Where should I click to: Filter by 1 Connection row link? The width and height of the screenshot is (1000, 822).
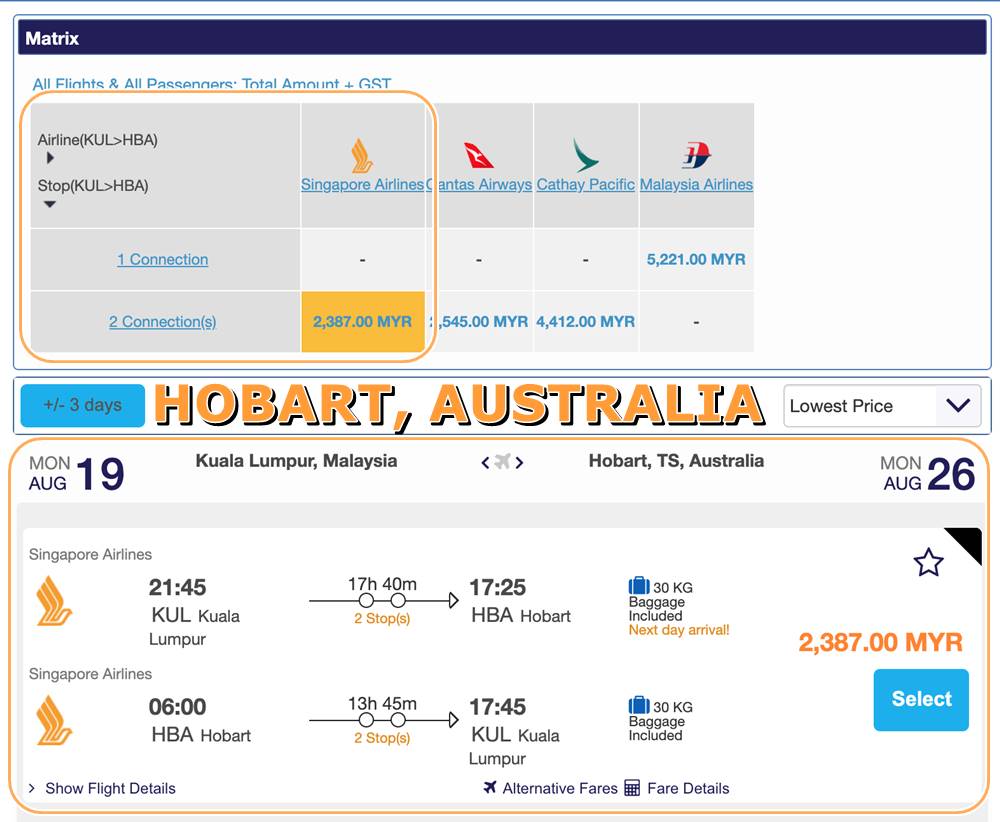pyautogui.click(x=163, y=260)
